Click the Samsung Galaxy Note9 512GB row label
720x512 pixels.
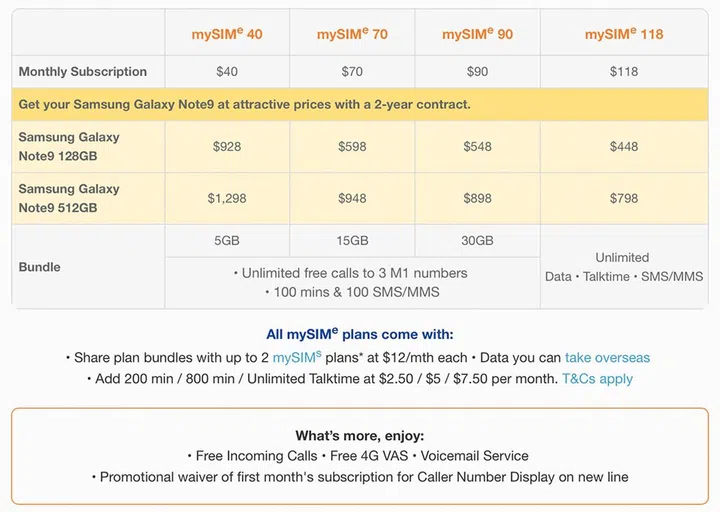(x=69, y=198)
